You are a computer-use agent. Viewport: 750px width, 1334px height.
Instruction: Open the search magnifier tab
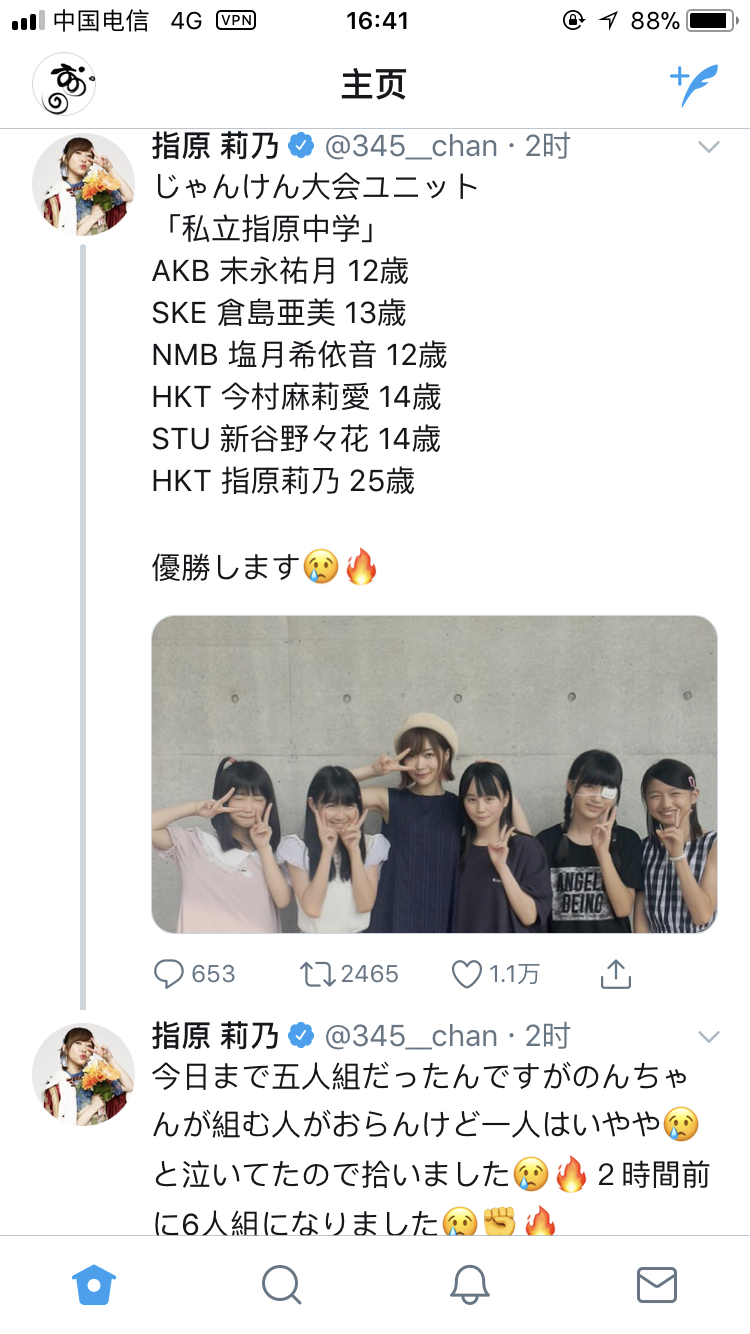[x=281, y=1284]
